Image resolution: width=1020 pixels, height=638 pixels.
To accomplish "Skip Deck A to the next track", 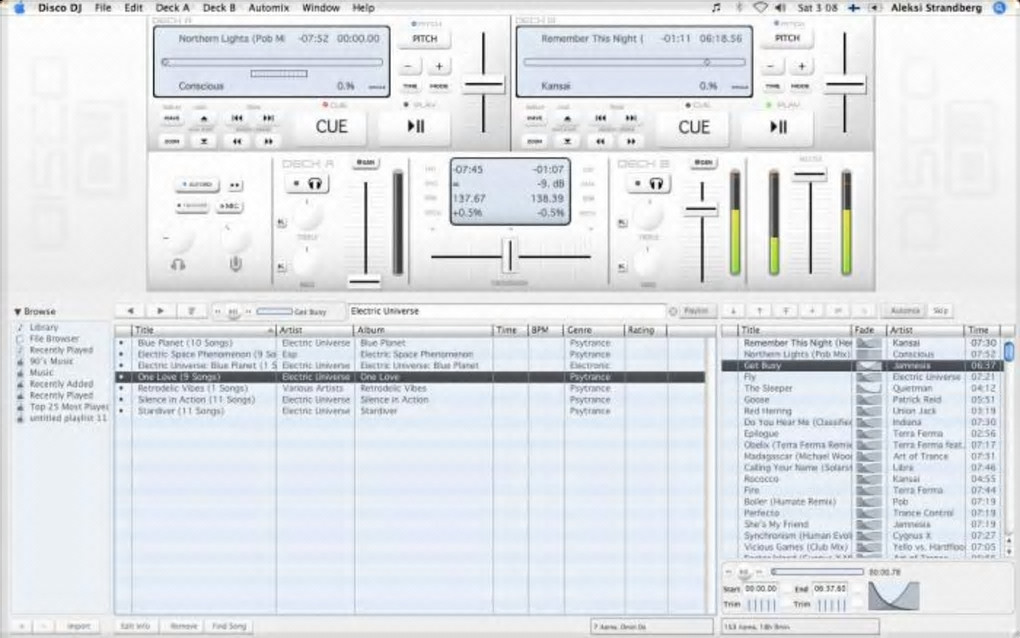I will click(268, 118).
